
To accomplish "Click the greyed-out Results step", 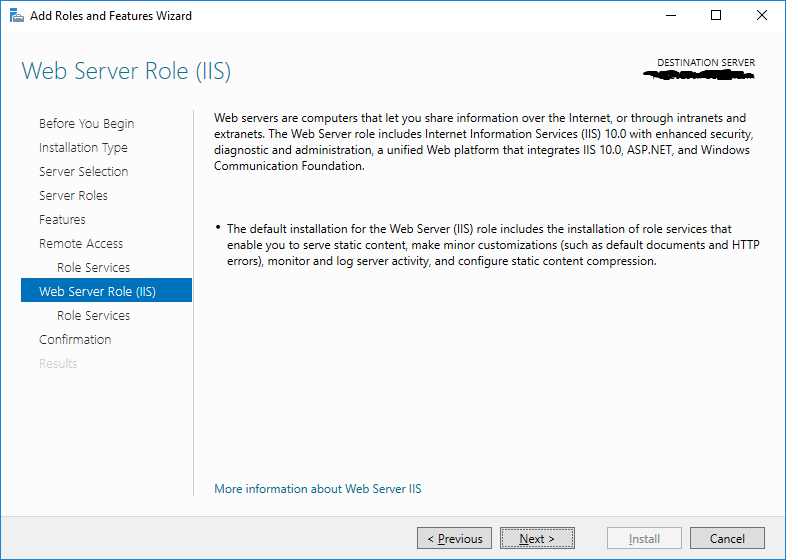I will (58, 364).
